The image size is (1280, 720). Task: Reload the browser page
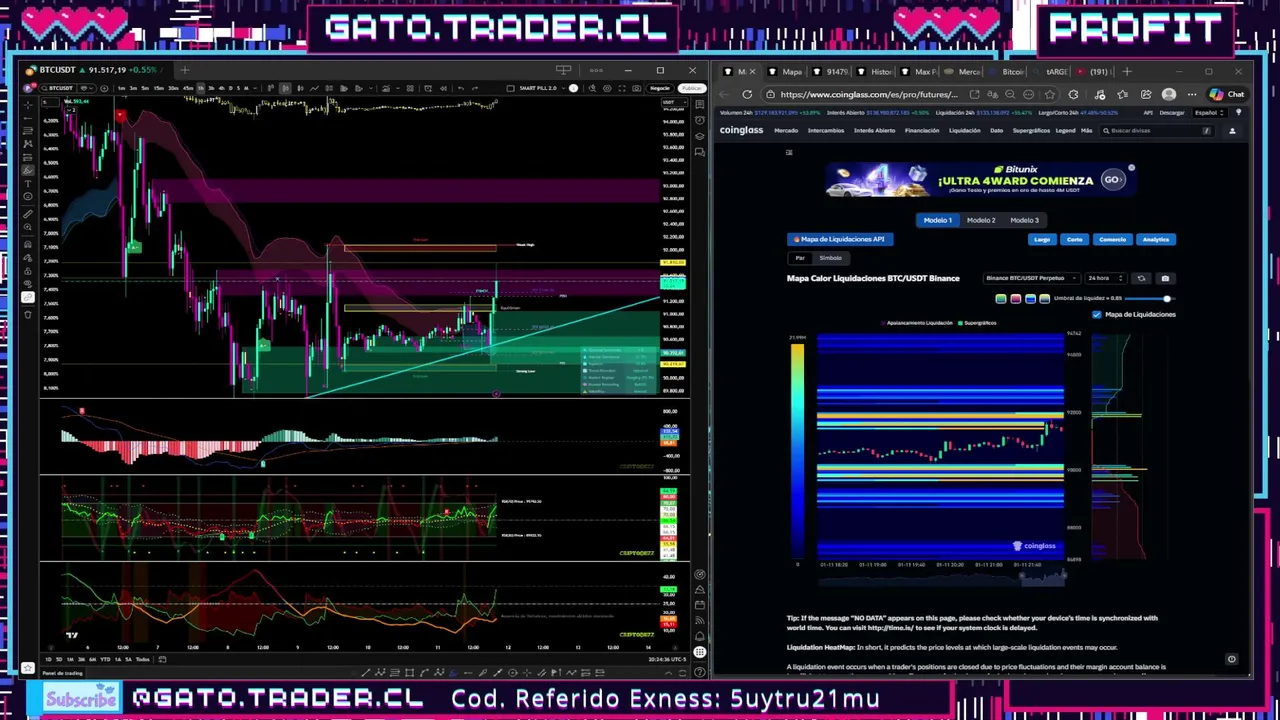tap(747, 94)
